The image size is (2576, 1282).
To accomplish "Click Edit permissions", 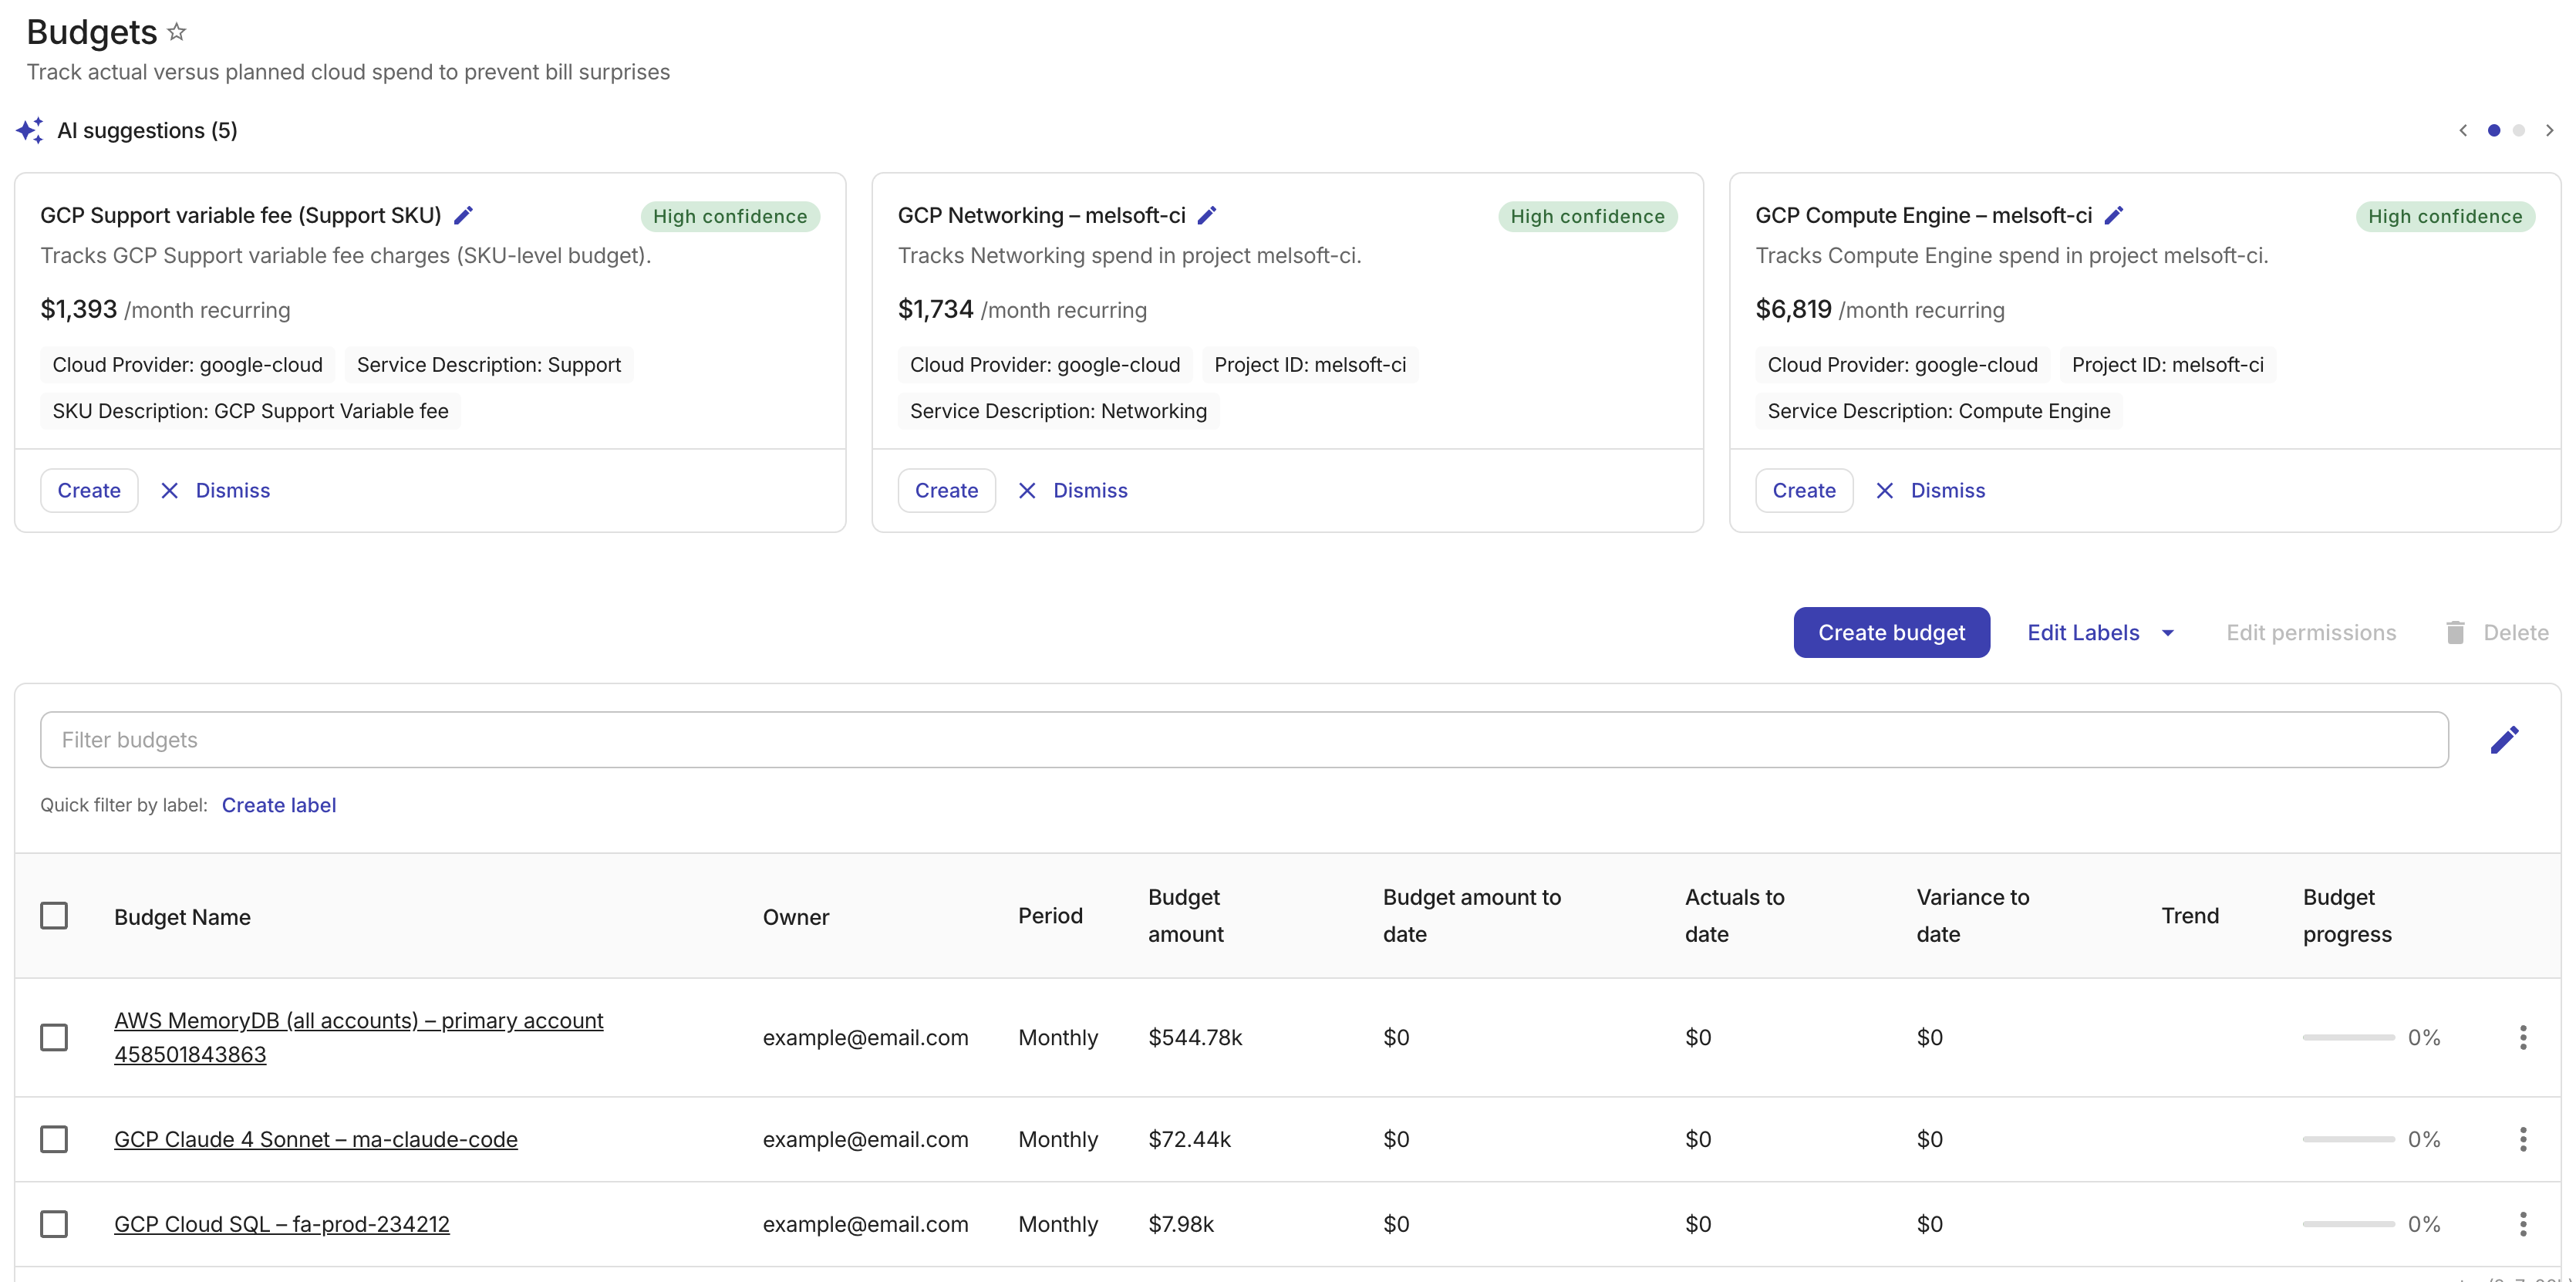I will (2311, 632).
